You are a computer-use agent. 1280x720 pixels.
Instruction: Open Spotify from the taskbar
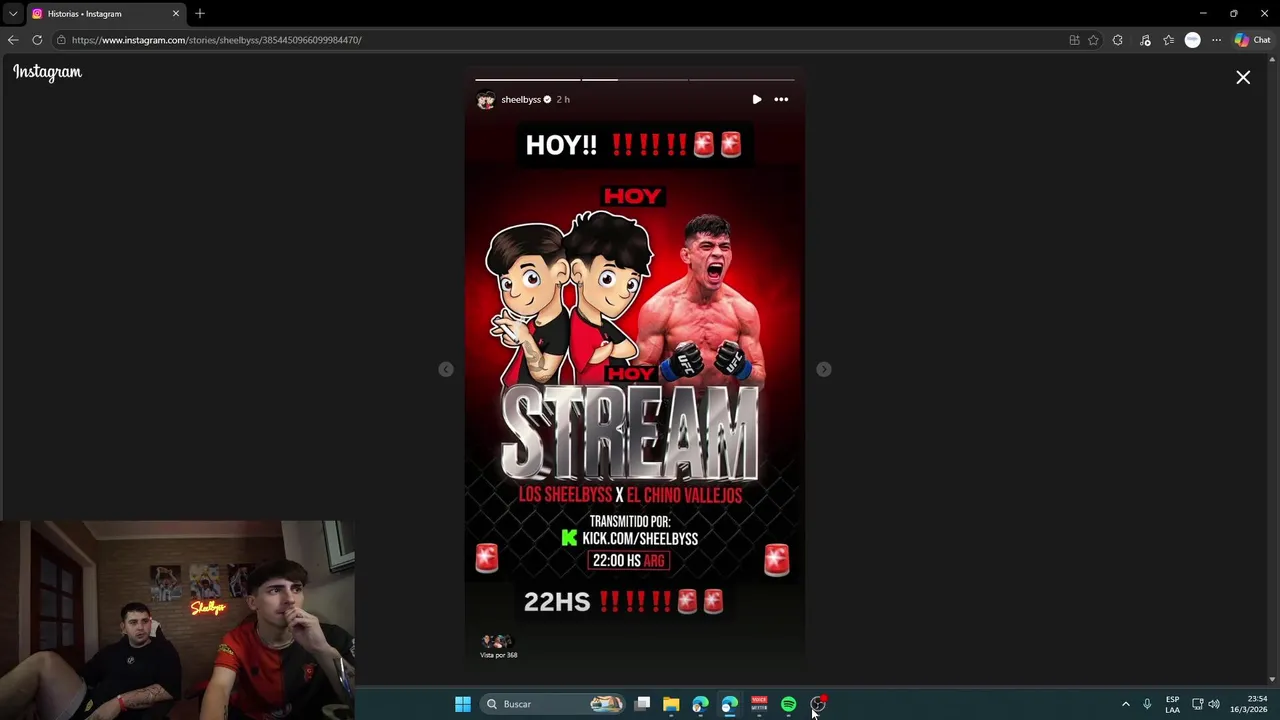tap(788, 704)
